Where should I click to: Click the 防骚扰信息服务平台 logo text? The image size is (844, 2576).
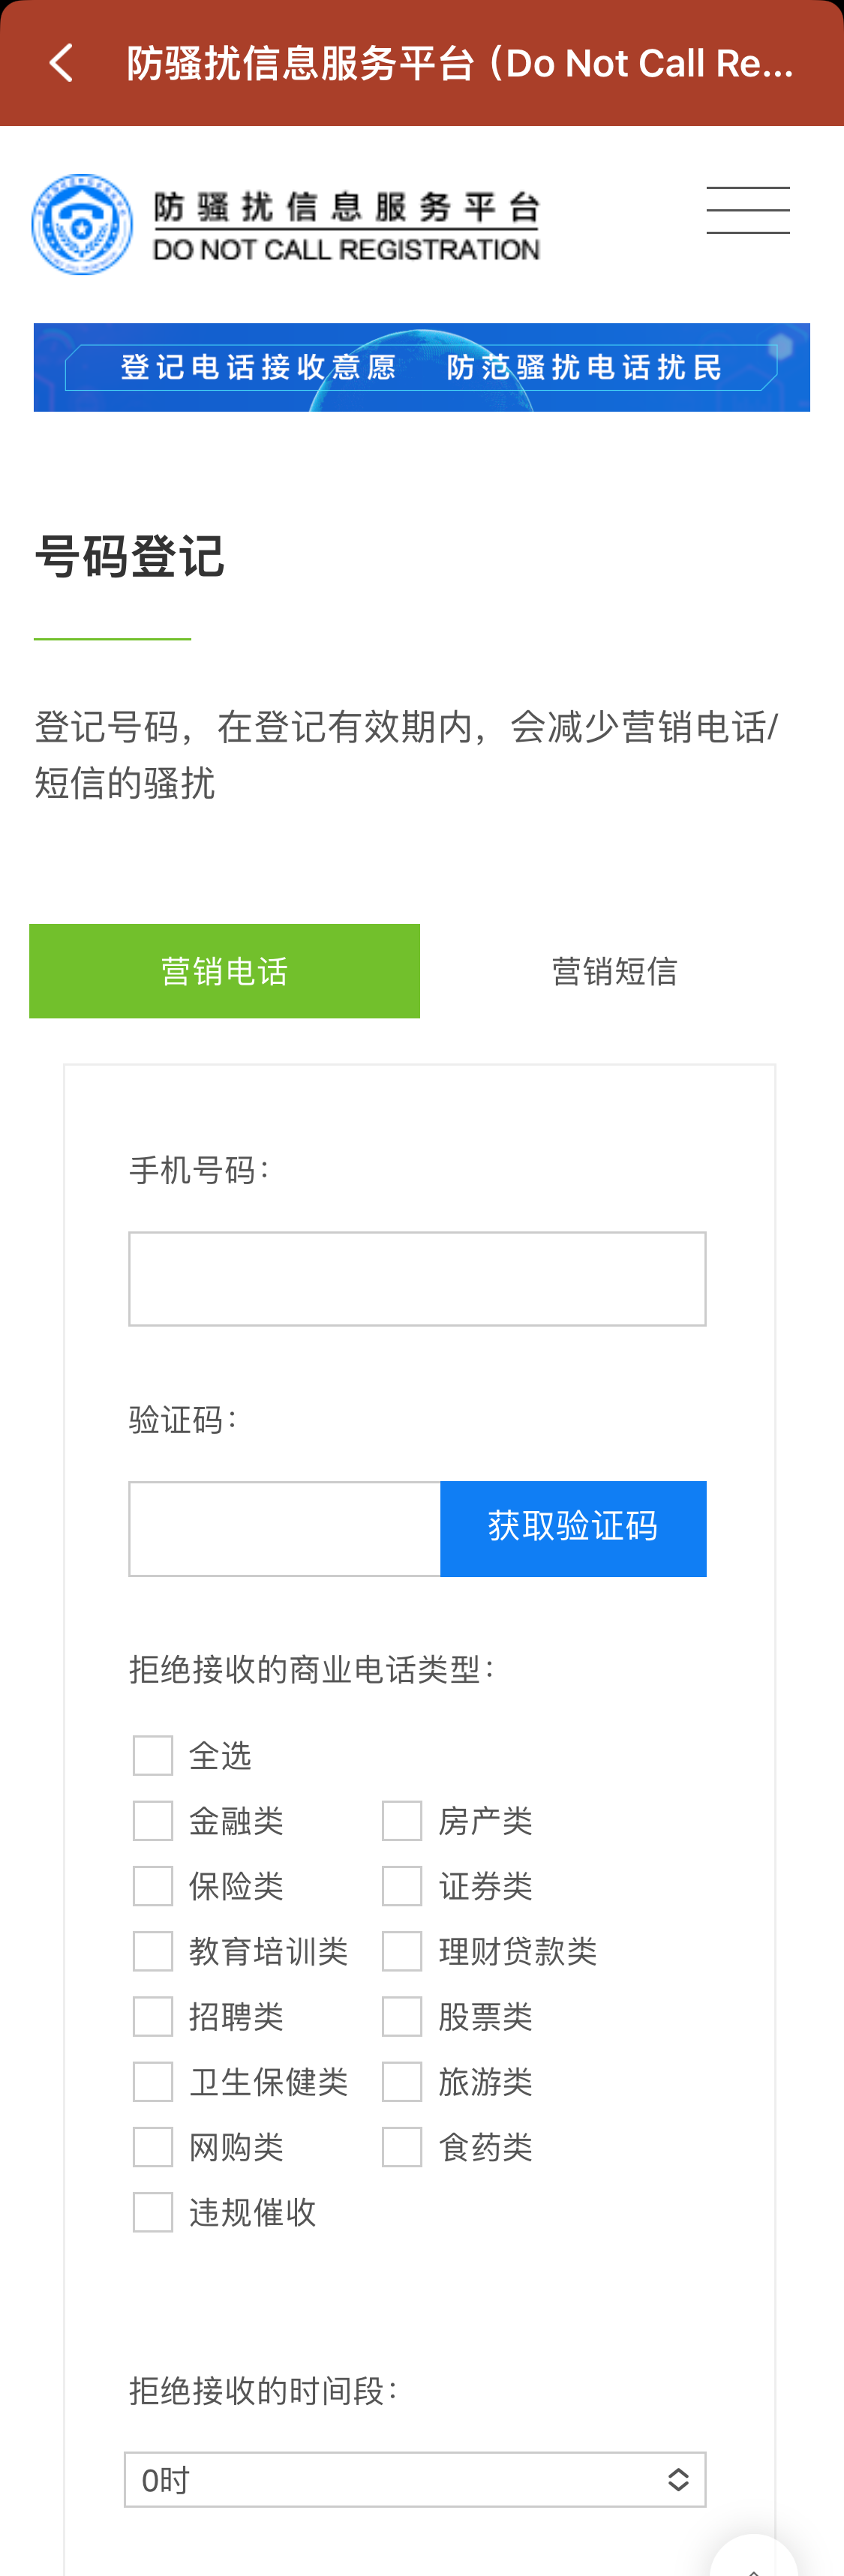tap(346, 226)
